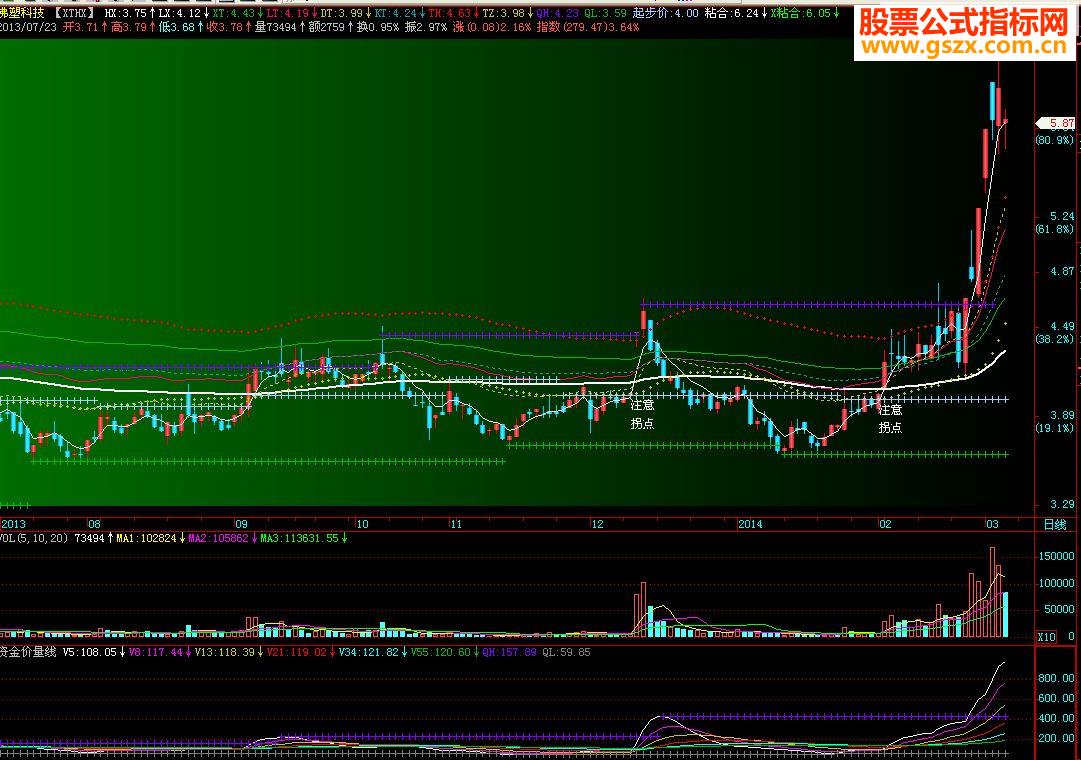Select the QL:3.59 indicator value
Viewport: 1081px width, 760px height.
[605, 13]
